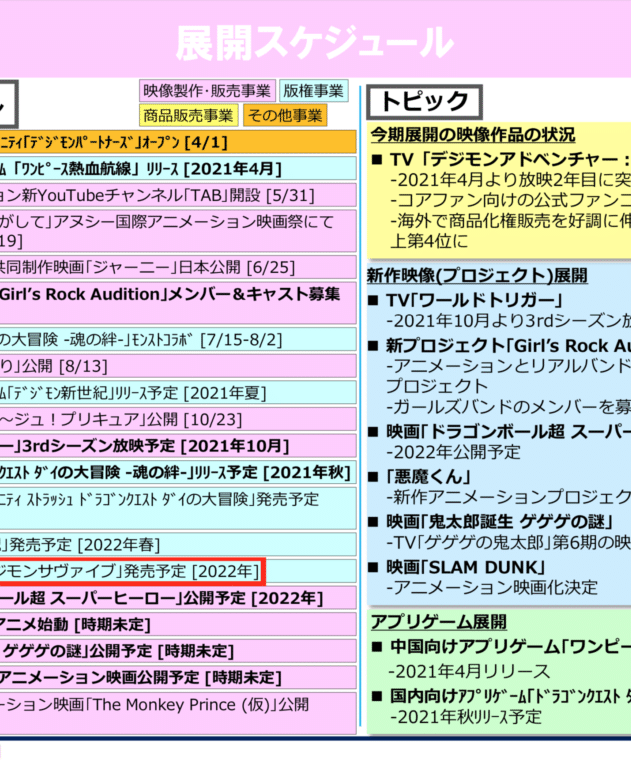Click the TV「ゲゲゲの鬼太郎」第6期 line

click(x=508, y=542)
